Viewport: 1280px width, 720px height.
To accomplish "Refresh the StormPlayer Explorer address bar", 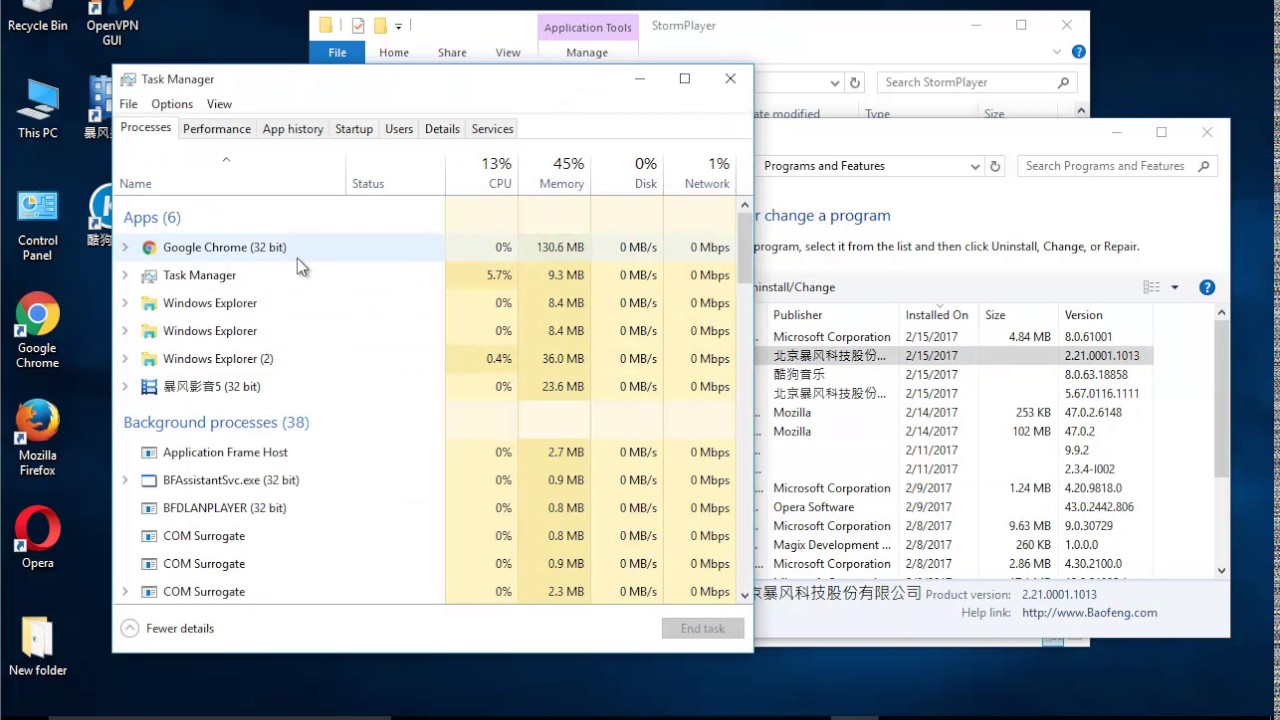I will 855,83.
